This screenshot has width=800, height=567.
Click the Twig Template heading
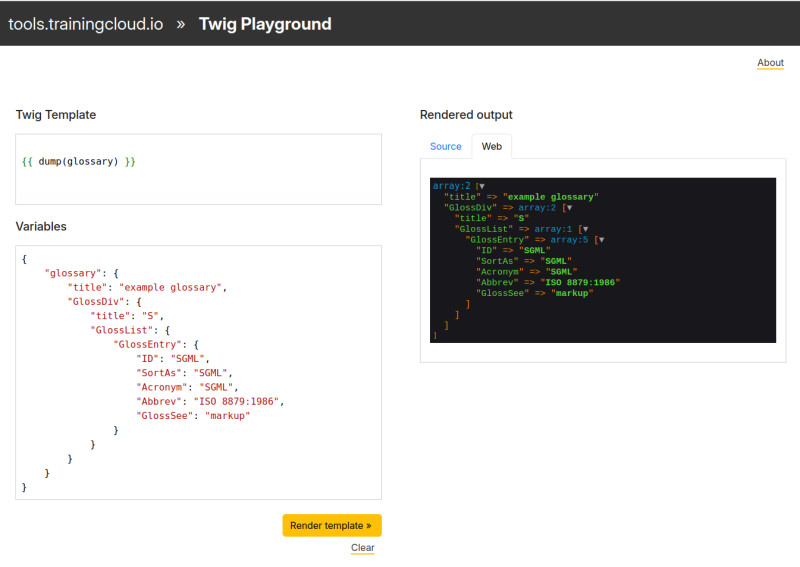click(x=56, y=115)
